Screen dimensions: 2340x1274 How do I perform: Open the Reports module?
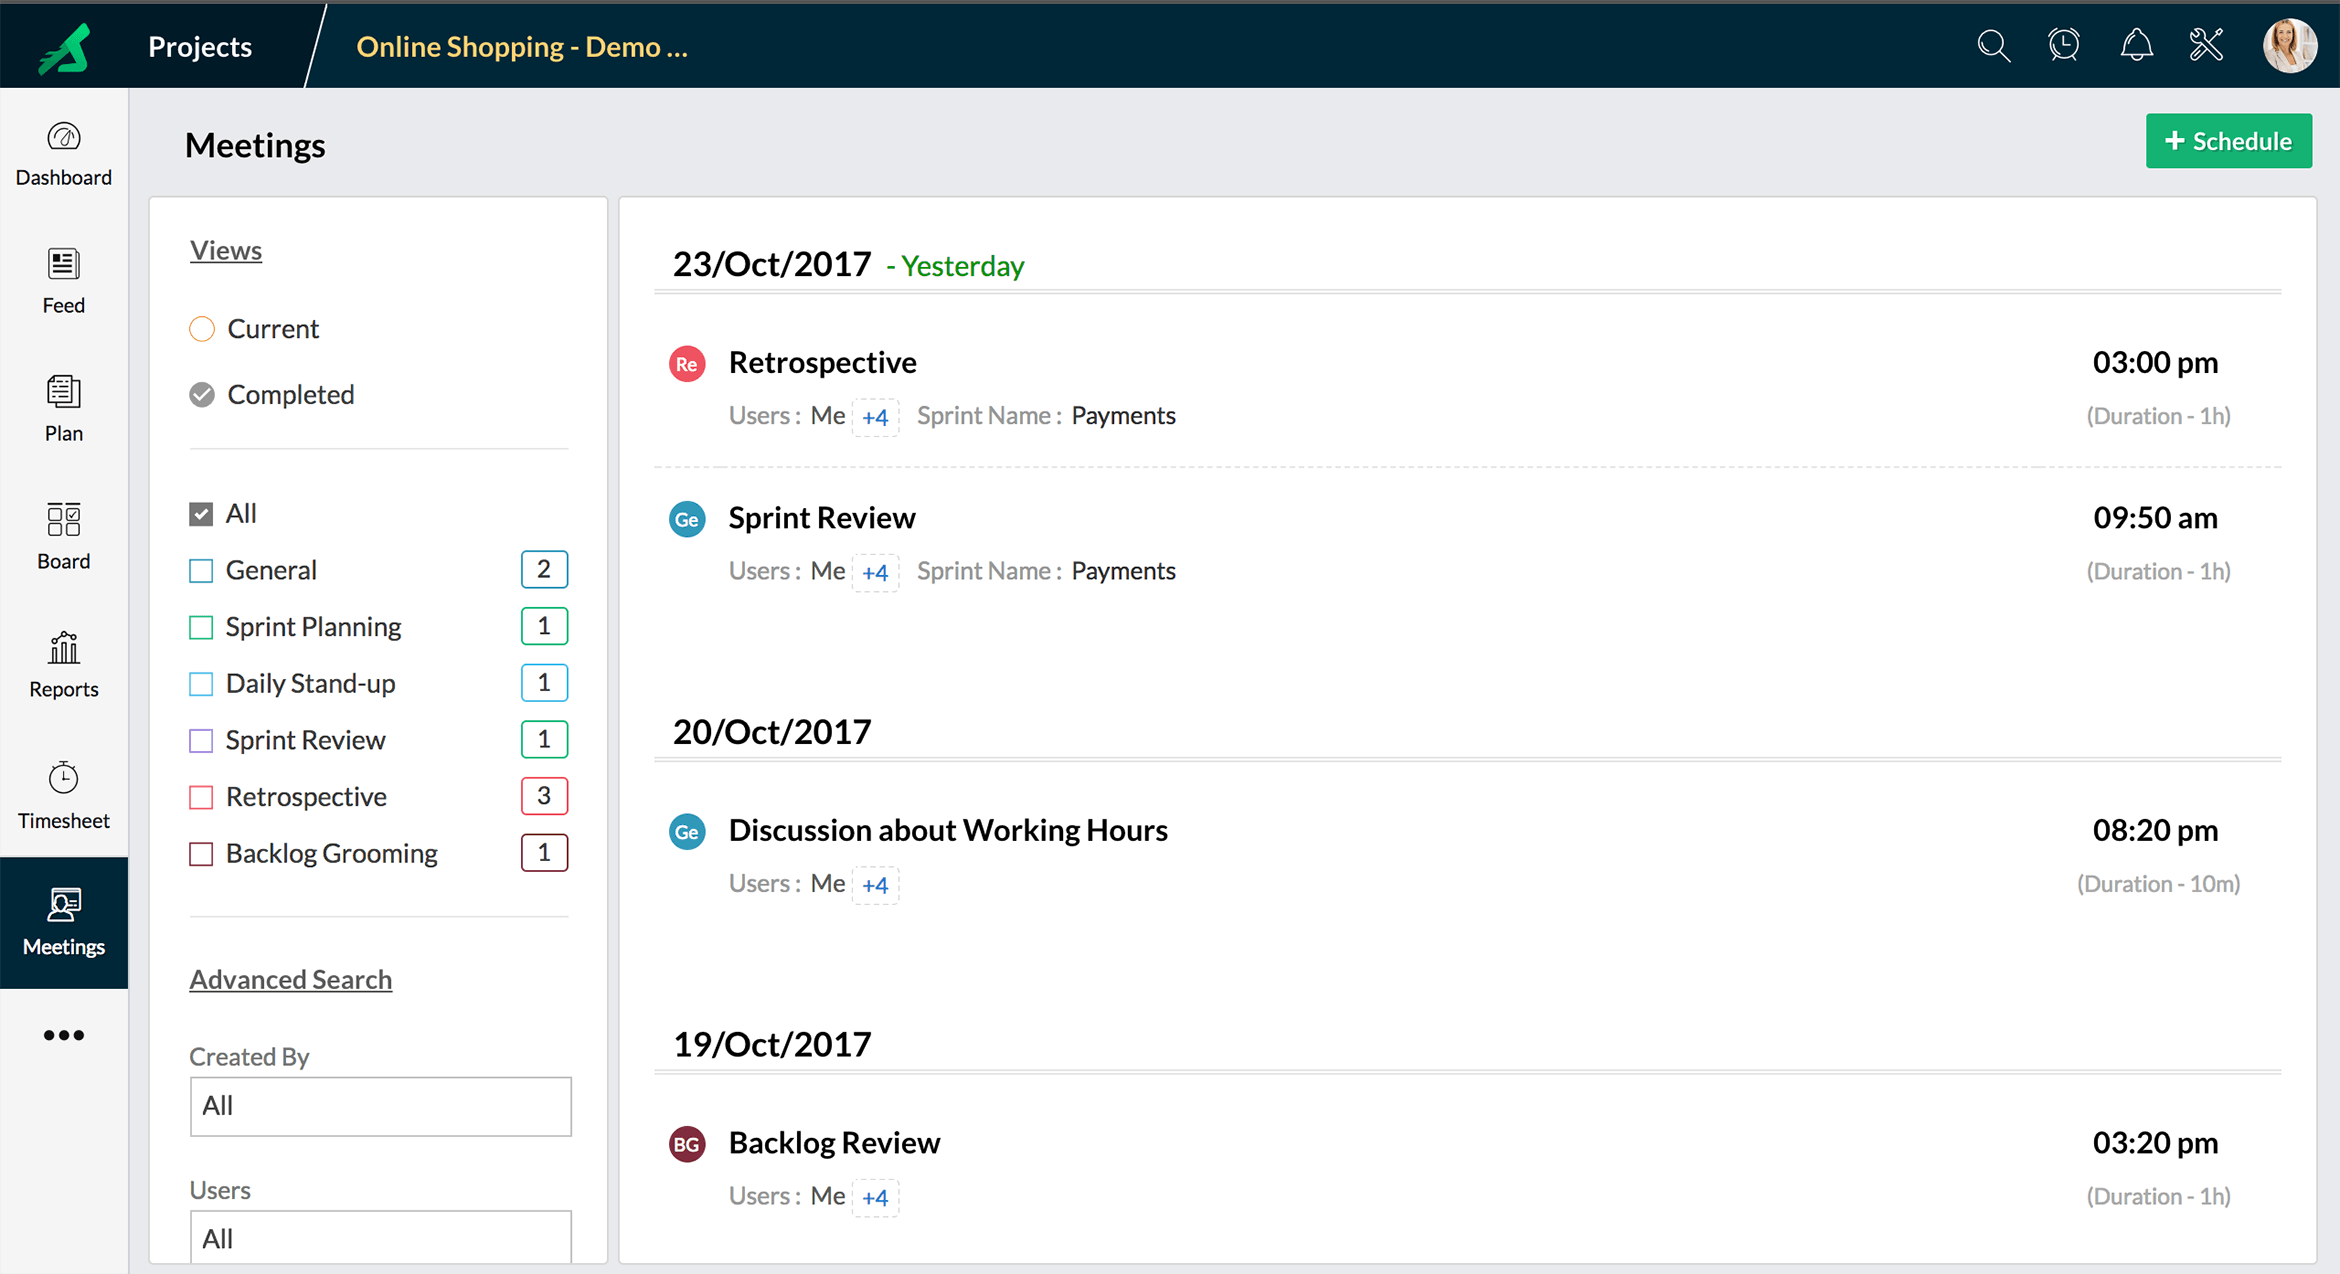point(64,665)
